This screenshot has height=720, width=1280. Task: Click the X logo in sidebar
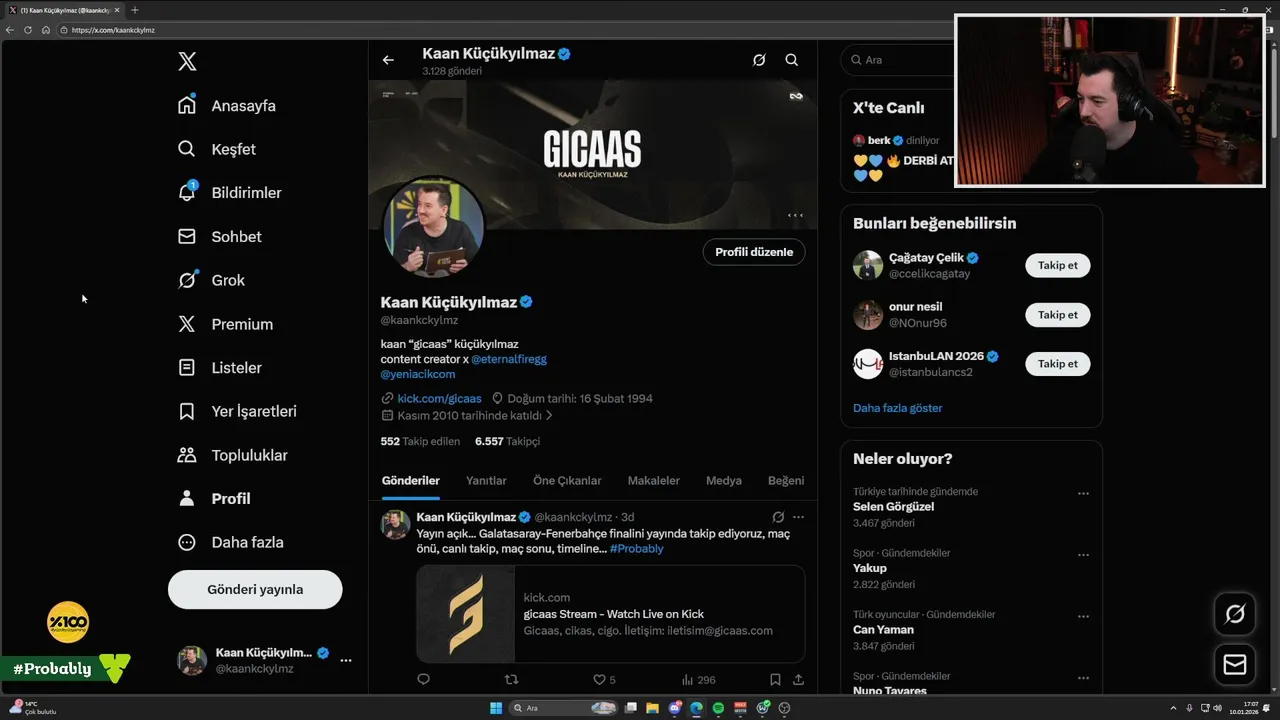pos(187,61)
